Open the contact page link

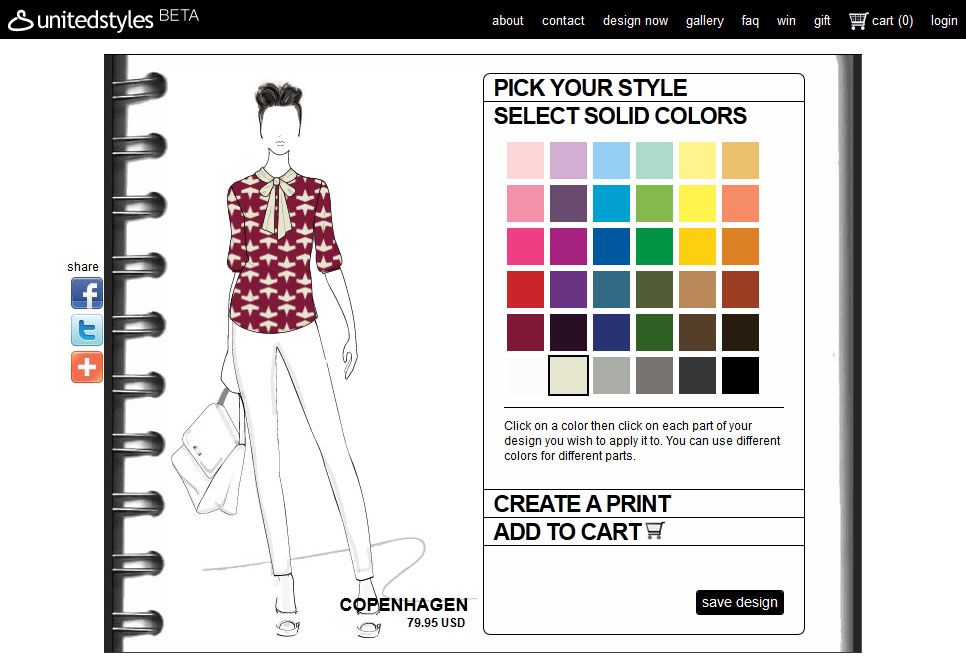click(563, 21)
